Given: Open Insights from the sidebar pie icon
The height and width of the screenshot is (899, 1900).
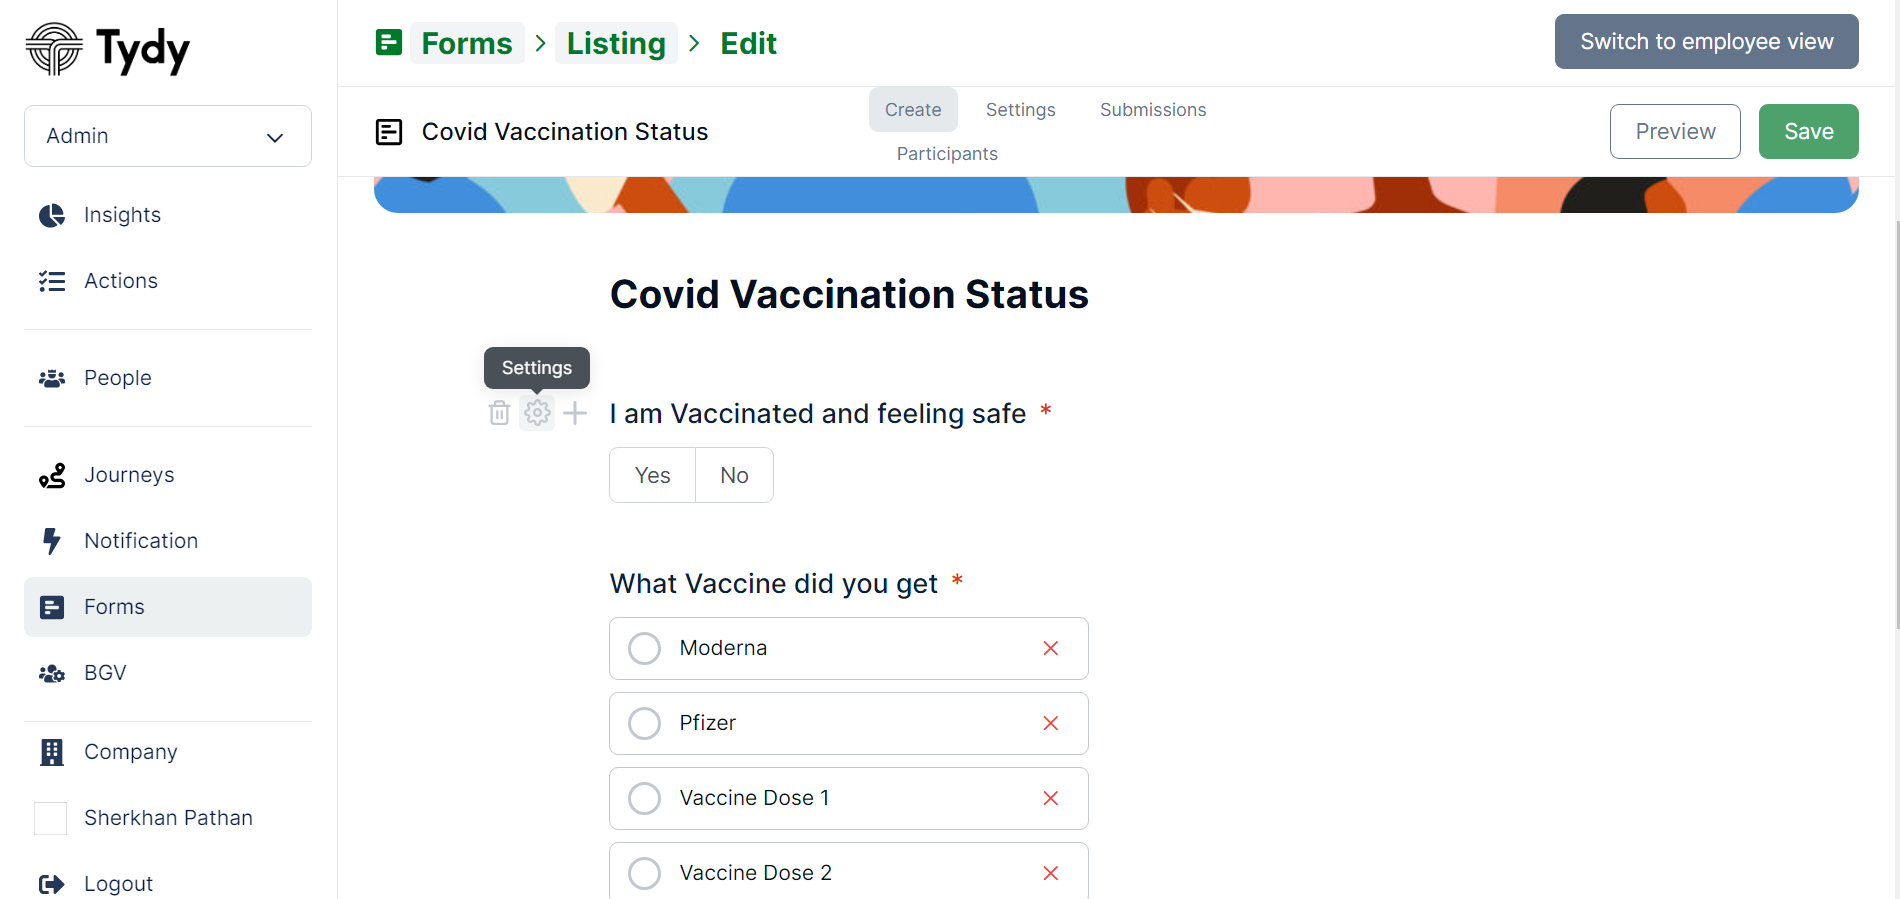Looking at the screenshot, I should (52, 215).
